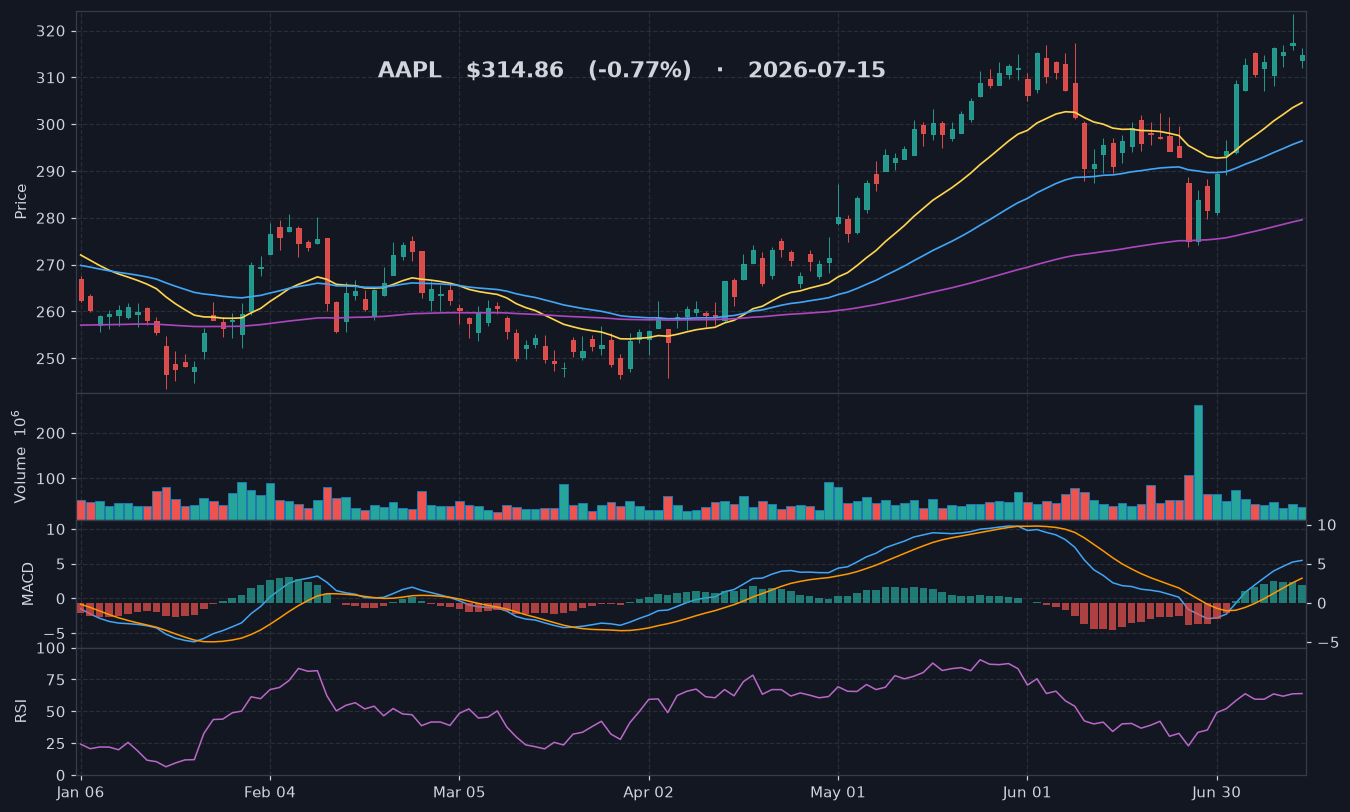This screenshot has width=1350, height=812.
Task: Select the 260 tick on the Price axis
Action: [53, 312]
